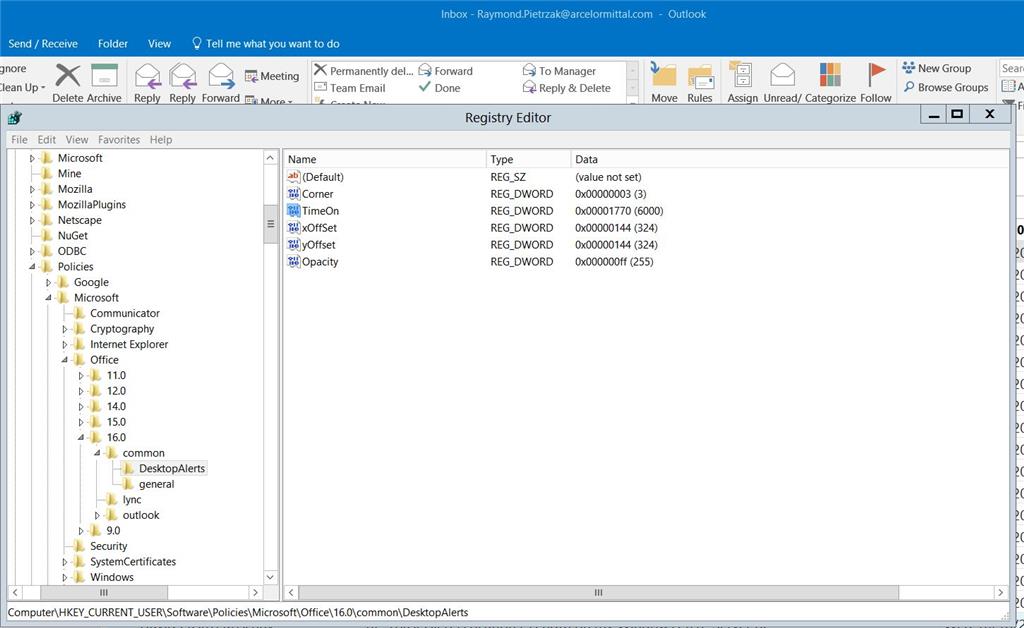Open Categorize color squares in Outlook

coord(830,75)
